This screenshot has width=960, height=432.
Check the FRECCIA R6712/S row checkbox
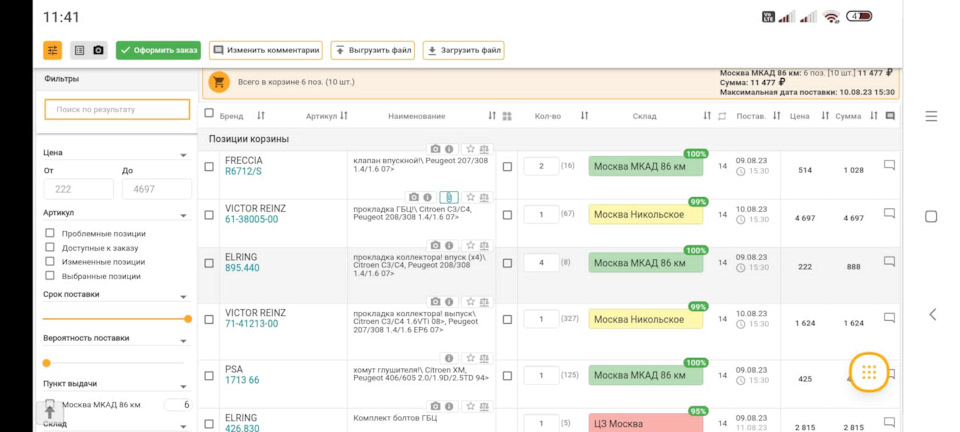(209, 166)
